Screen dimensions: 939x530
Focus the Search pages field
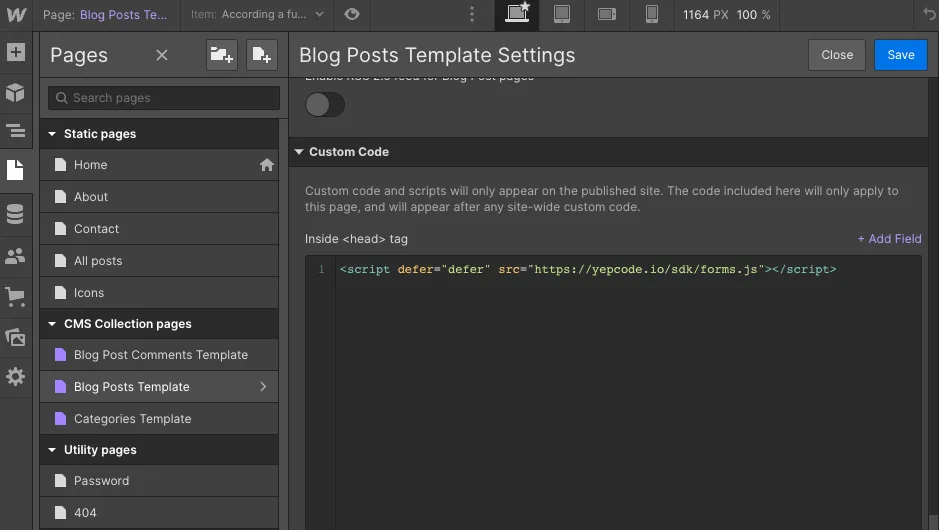pyautogui.click(x=164, y=98)
